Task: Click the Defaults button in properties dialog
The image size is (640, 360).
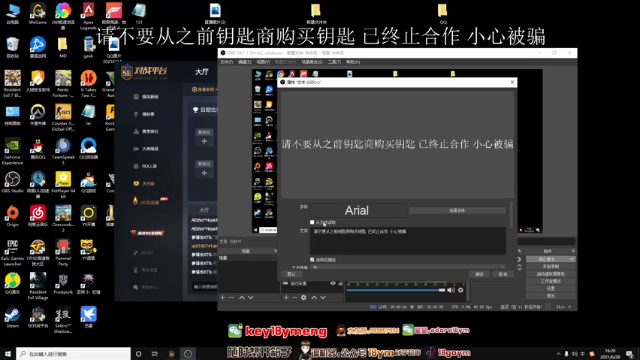Action: tap(291, 274)
